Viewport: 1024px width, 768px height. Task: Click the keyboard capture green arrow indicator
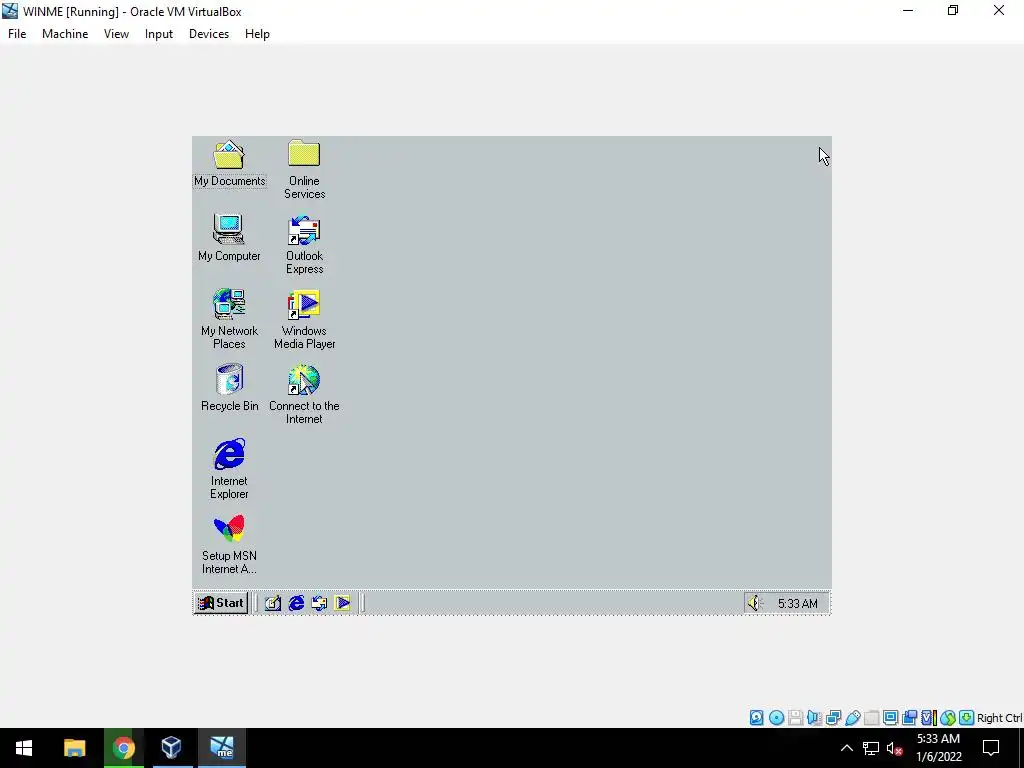[967, 718]
